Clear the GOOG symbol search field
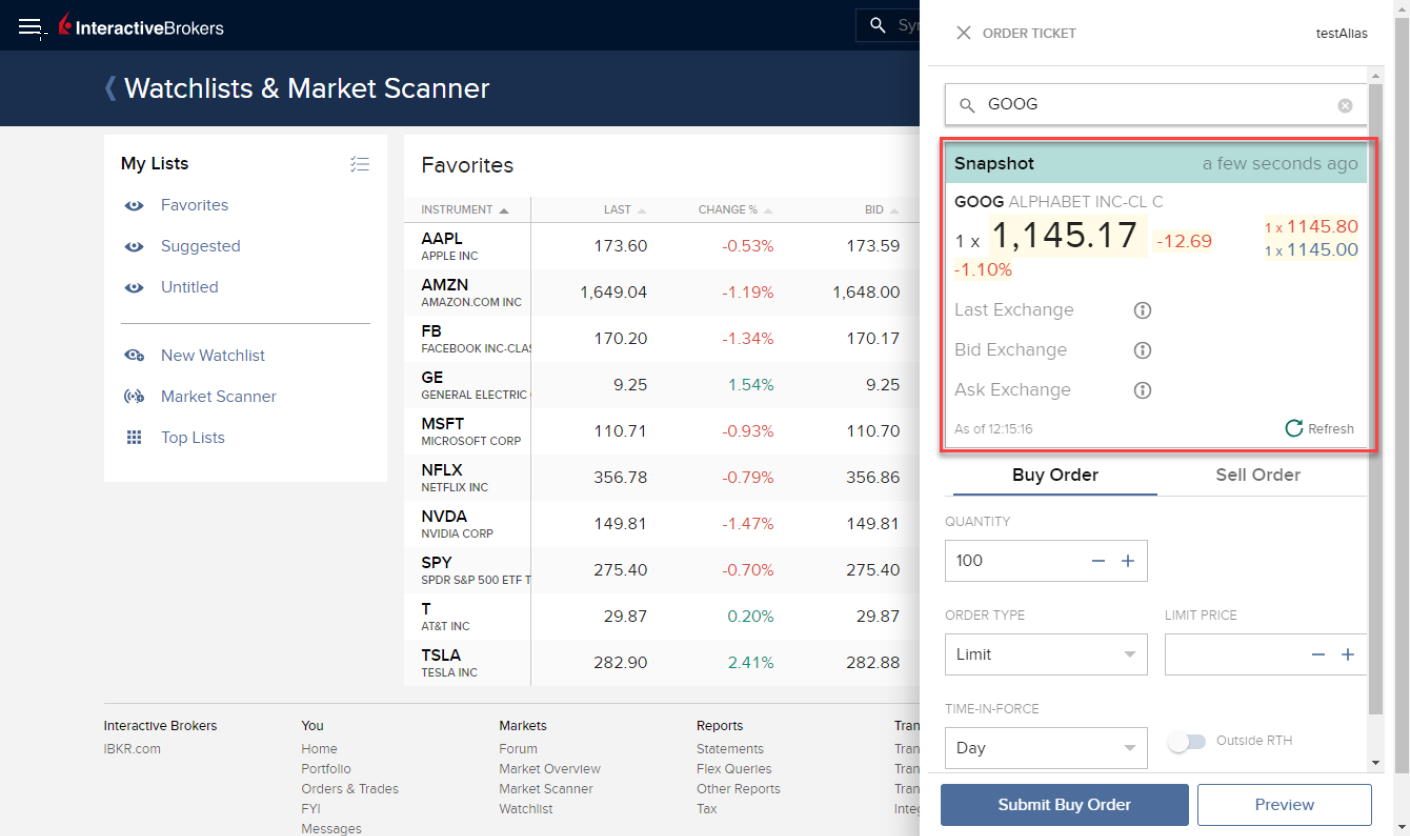Image resolution: width=1410 pixels, height=836 pixels. (1345, 105)
